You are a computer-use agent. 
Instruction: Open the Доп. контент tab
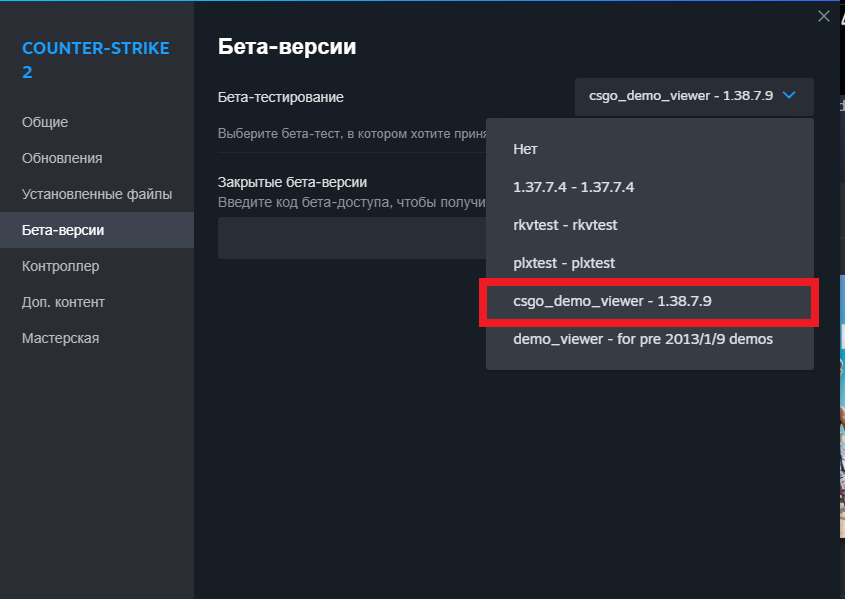[97, 302]
